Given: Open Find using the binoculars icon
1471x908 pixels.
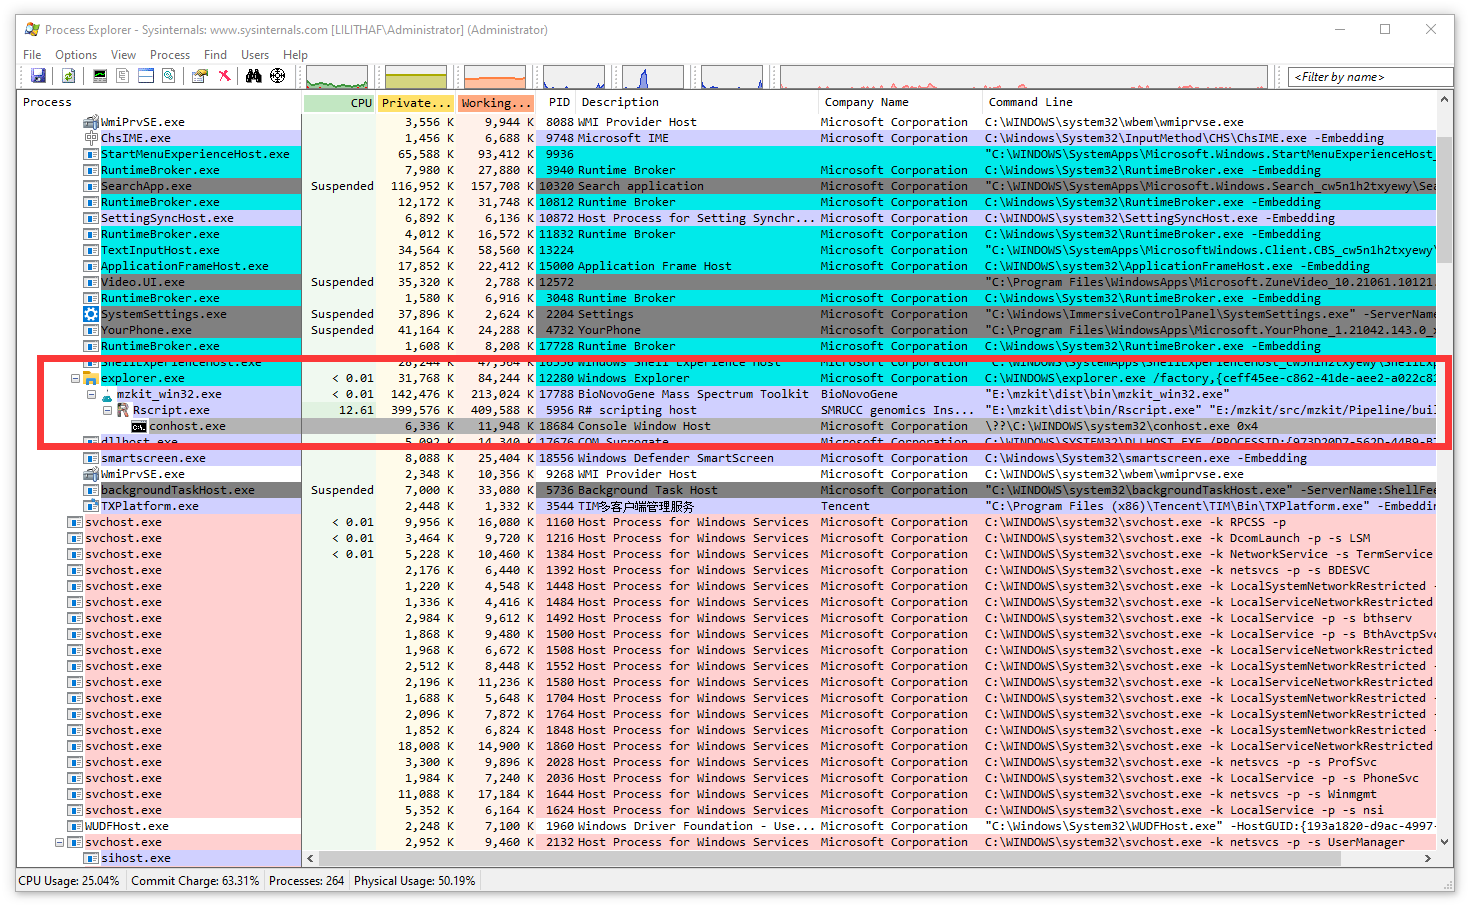Looking at the screenshot, I should click(x=254, y=76).
